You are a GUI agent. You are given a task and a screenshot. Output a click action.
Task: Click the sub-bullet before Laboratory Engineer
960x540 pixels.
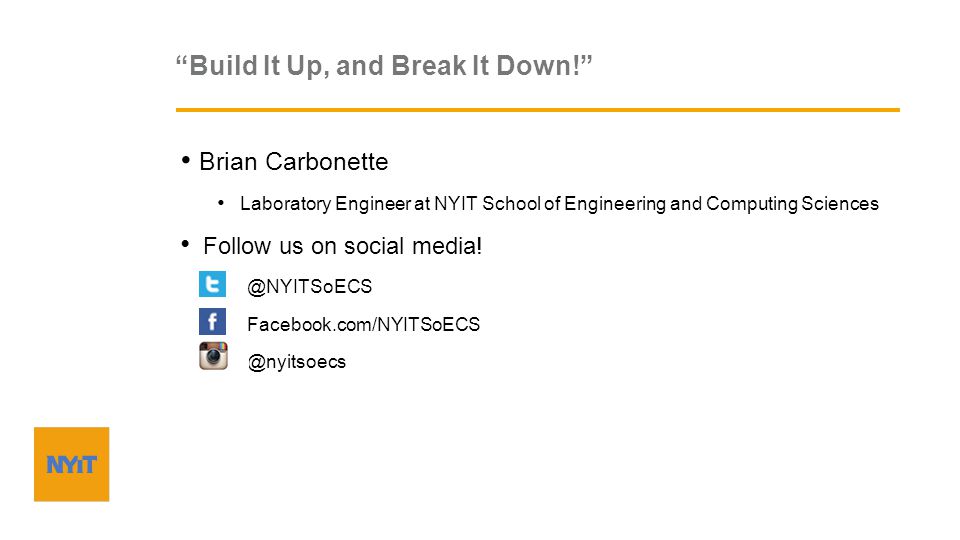point(221,202)
